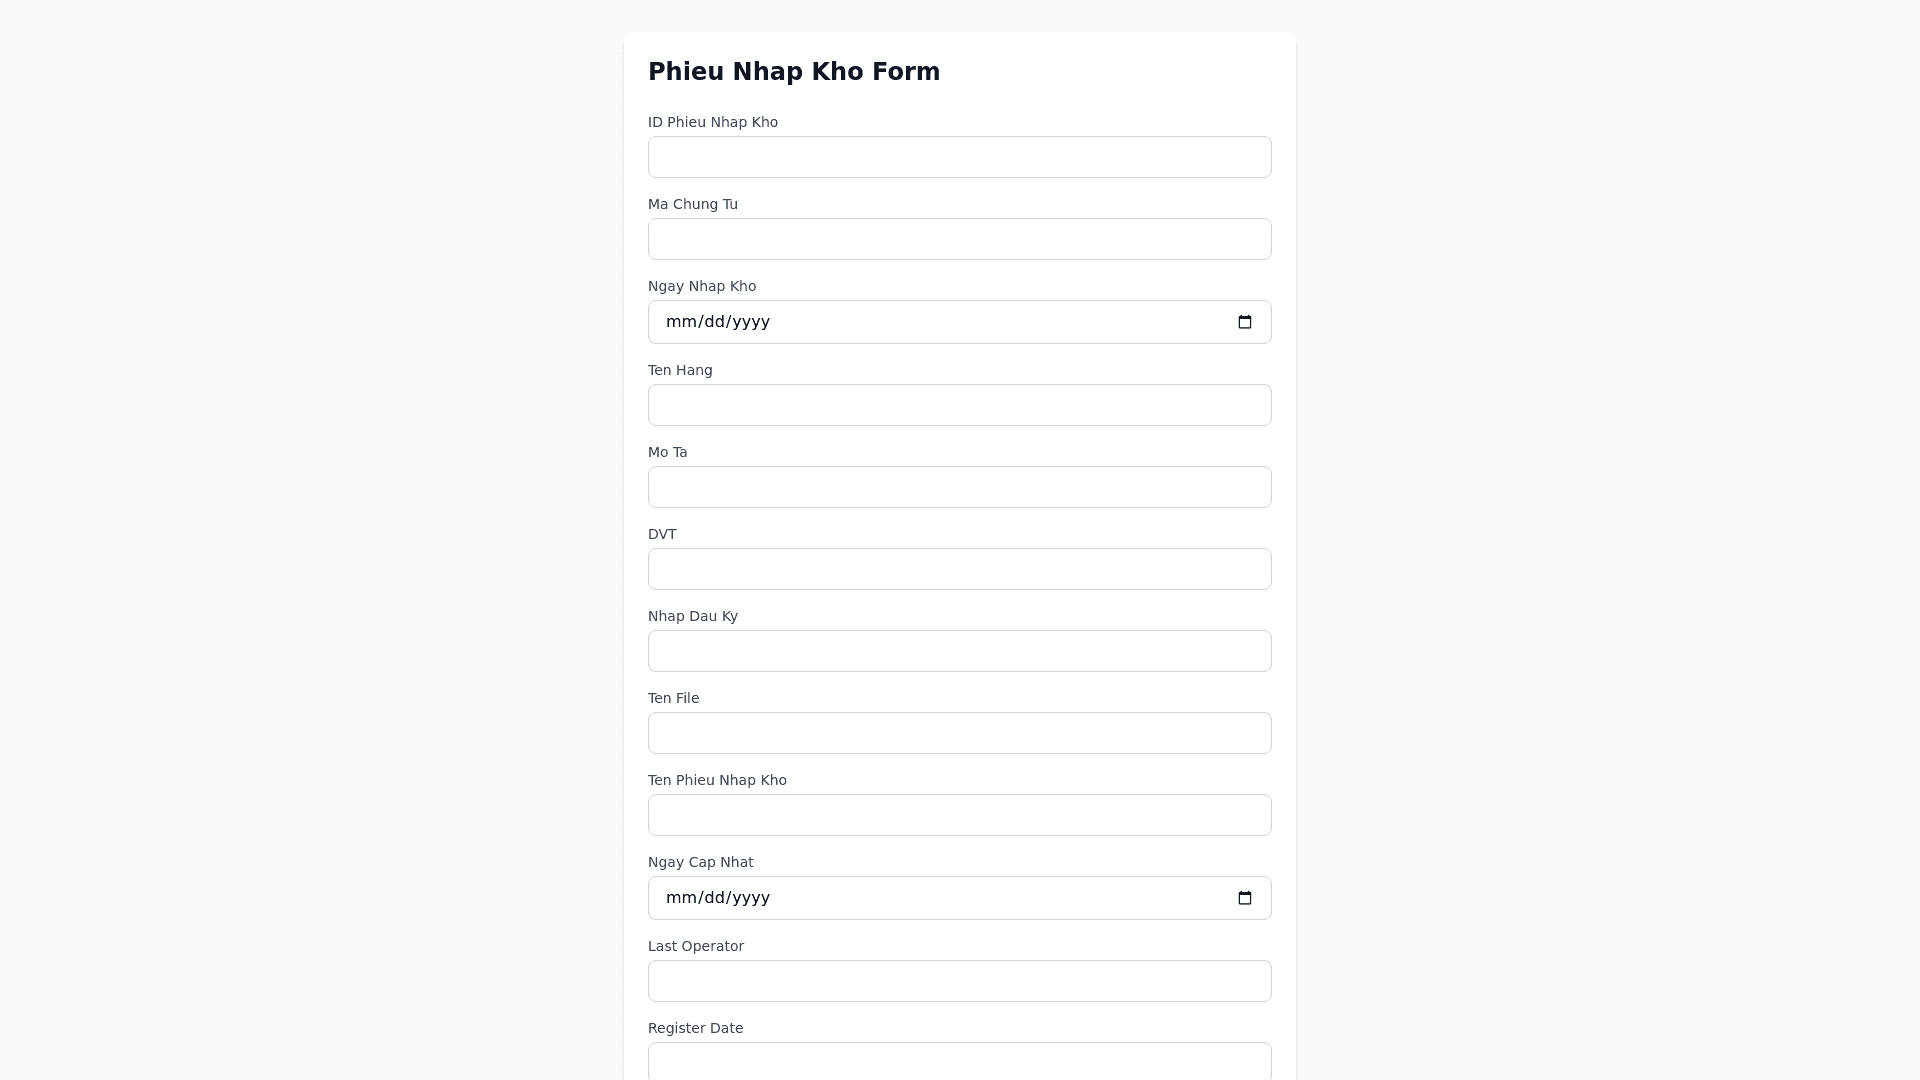
Task: Focus the Nhap Dau Ky input
Action: (959, 651)
